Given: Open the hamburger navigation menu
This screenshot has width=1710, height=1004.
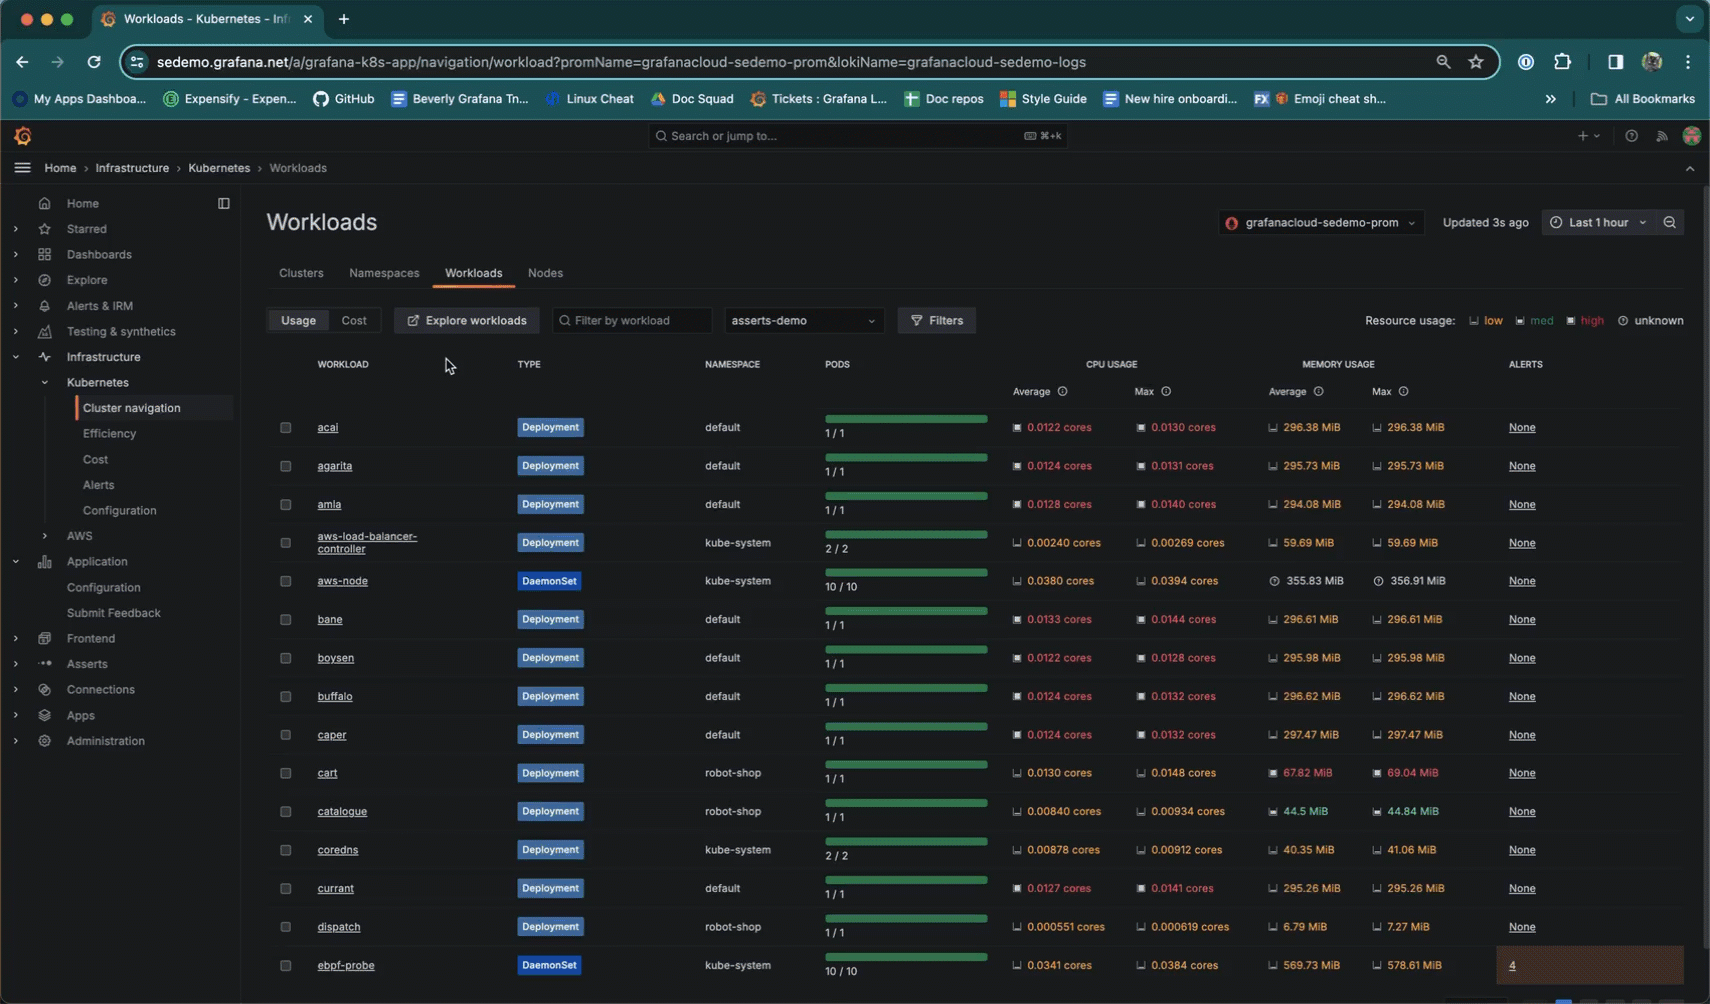Looking at the screenshot, I should 22,168.
